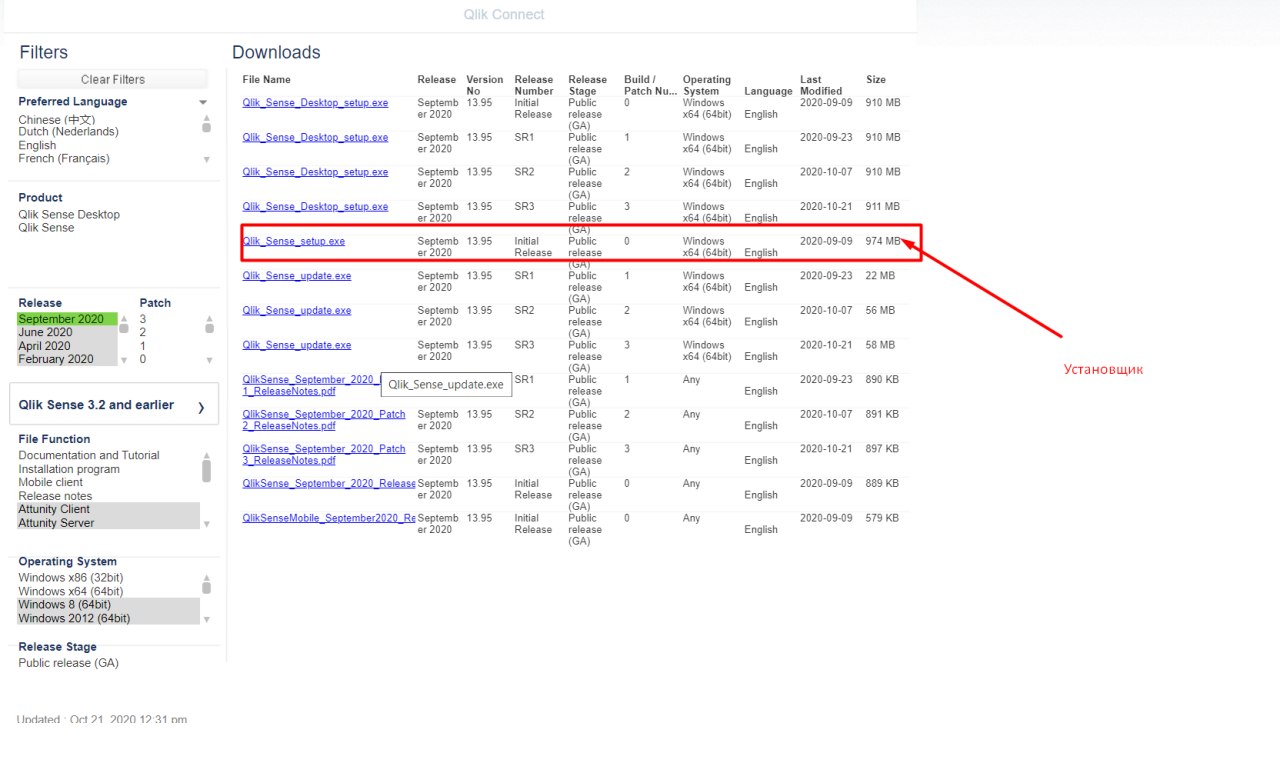Select September 2020 release
This screenshot has width=1280, height=763.
[67, 319]
